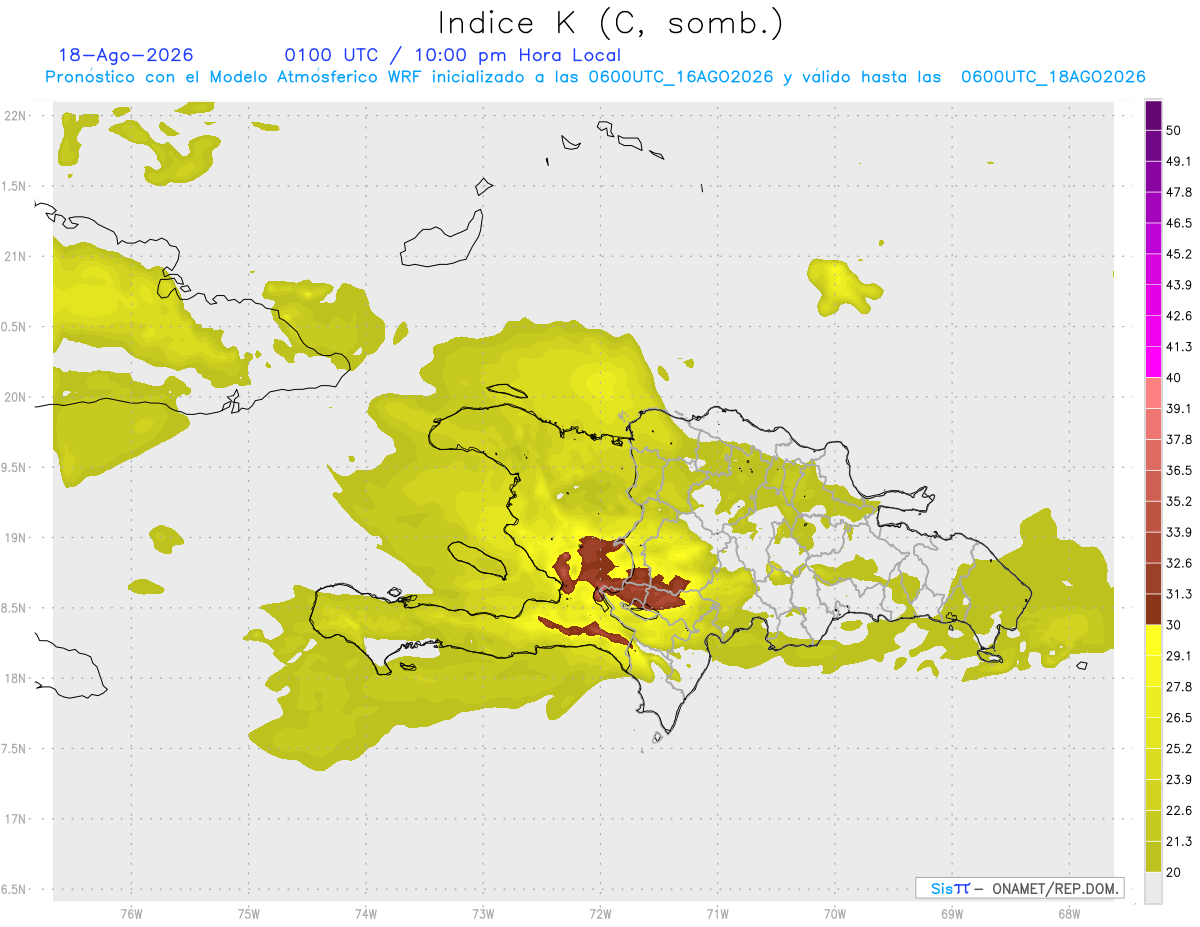Click the 'Indice K (C, somb.)' title
The image size is (1200, 927).
610,23
